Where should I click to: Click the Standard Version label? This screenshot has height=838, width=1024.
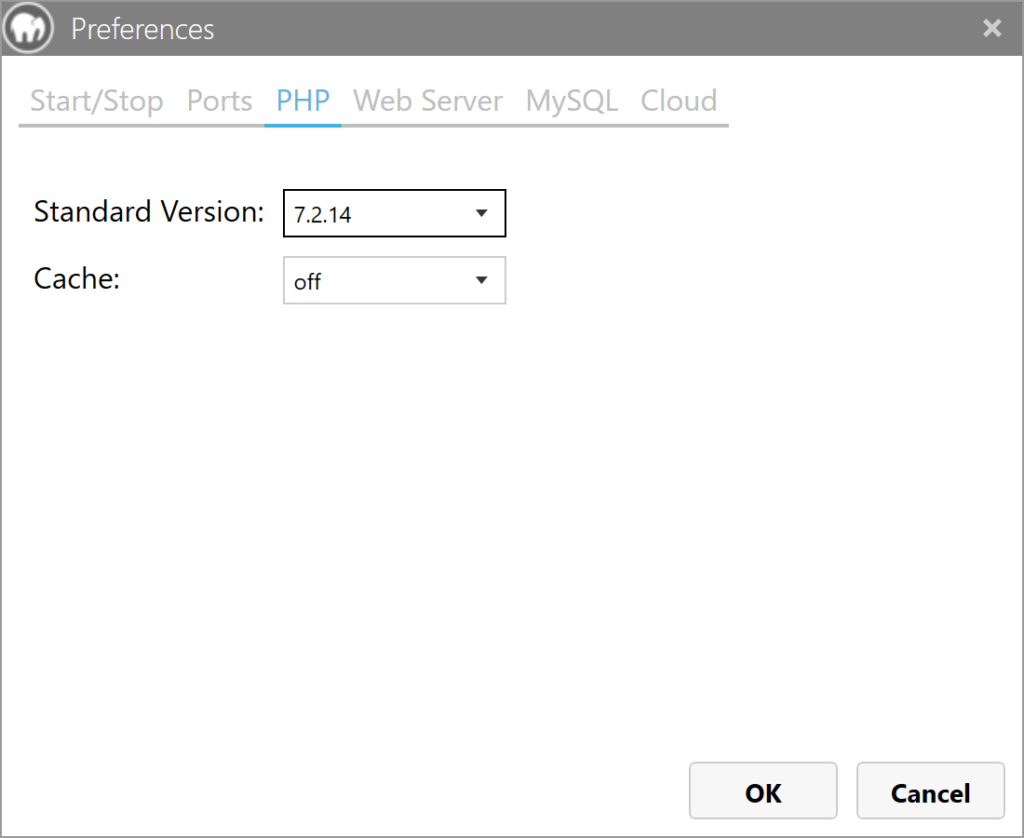click(149, 212)
